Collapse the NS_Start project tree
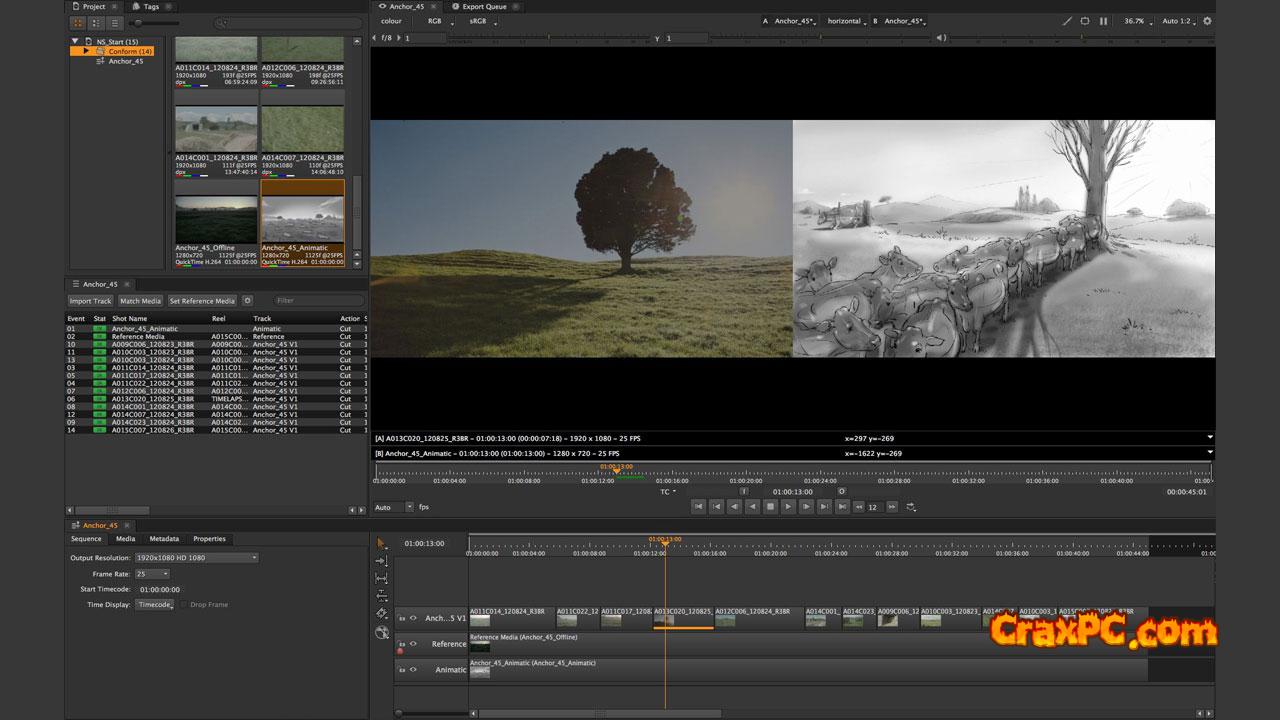The height and width of the screenshot is (720, 1280). [x=75, y=42]
